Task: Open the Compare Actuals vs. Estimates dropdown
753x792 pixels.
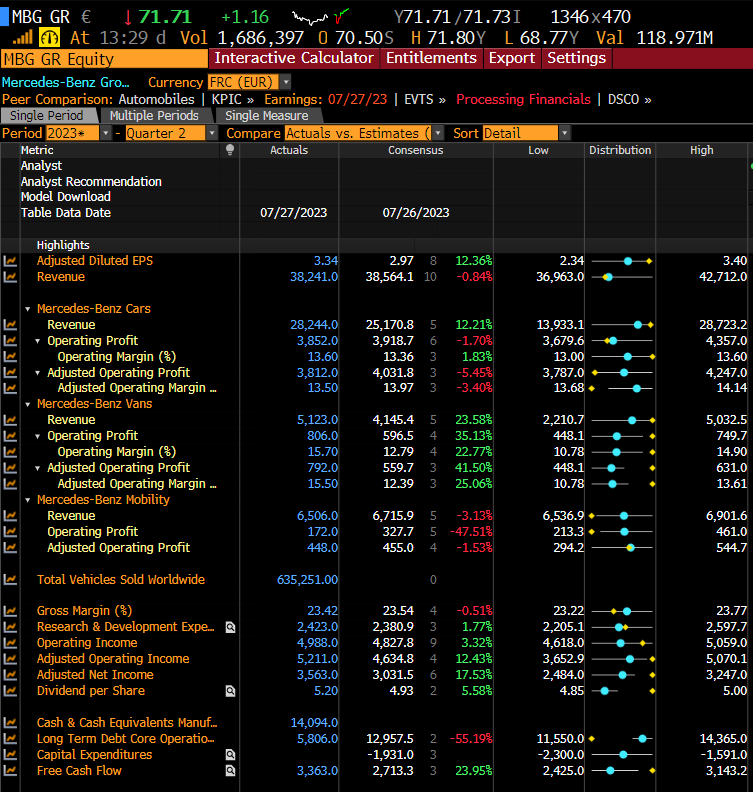Action: (438, 133)
